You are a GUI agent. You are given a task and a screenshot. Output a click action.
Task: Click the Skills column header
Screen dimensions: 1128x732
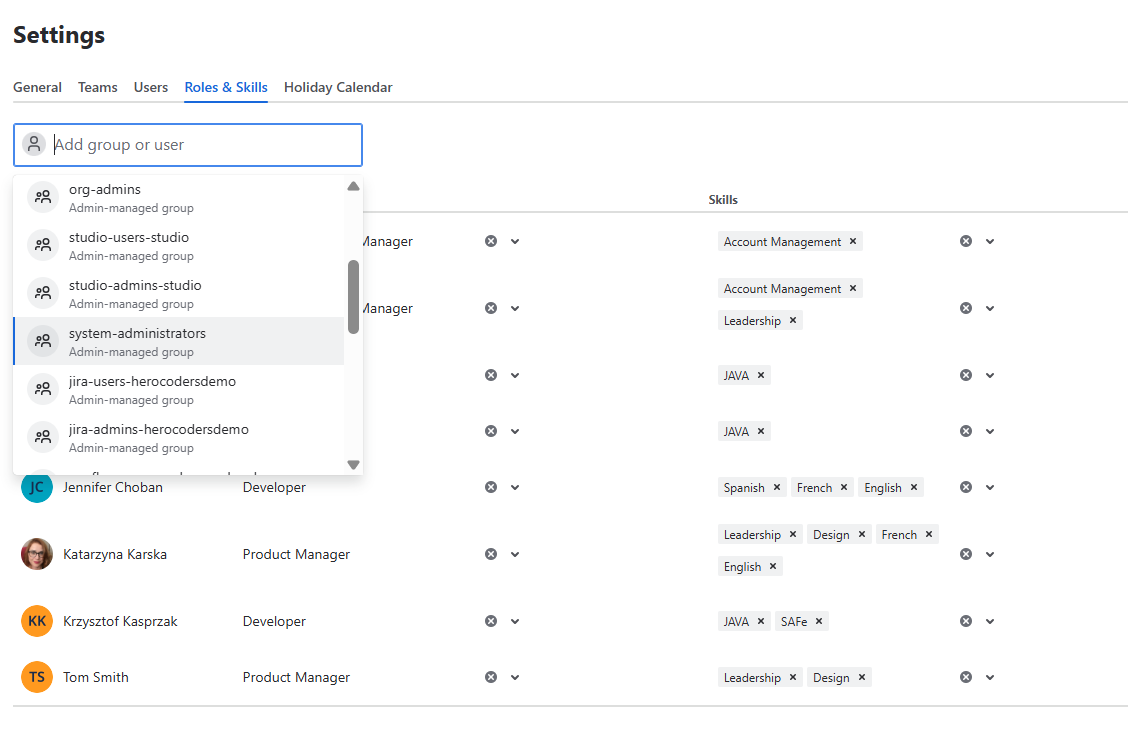pyautogui.click(x=723, y=200)
